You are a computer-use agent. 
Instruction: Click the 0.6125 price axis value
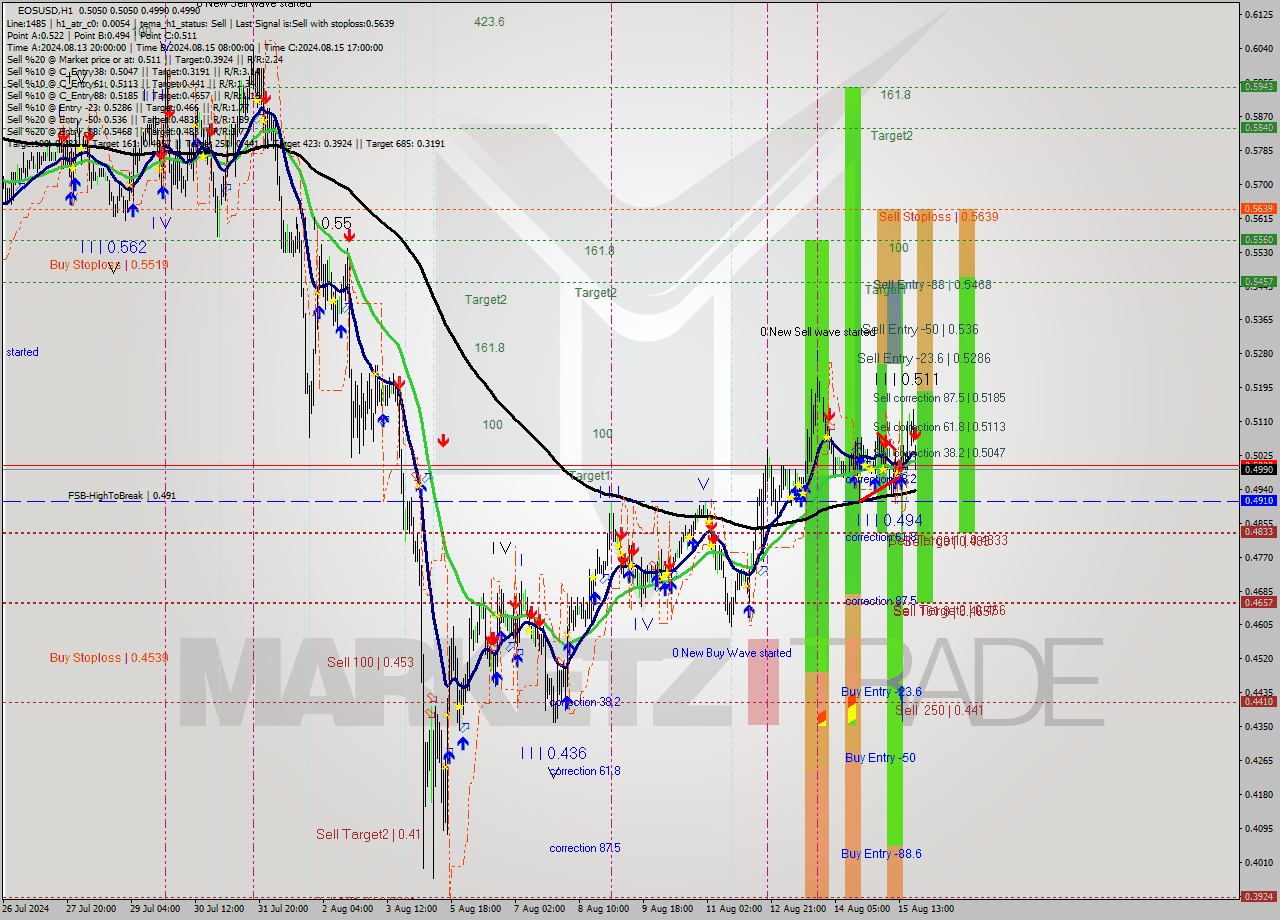(x=1258, y=14)
